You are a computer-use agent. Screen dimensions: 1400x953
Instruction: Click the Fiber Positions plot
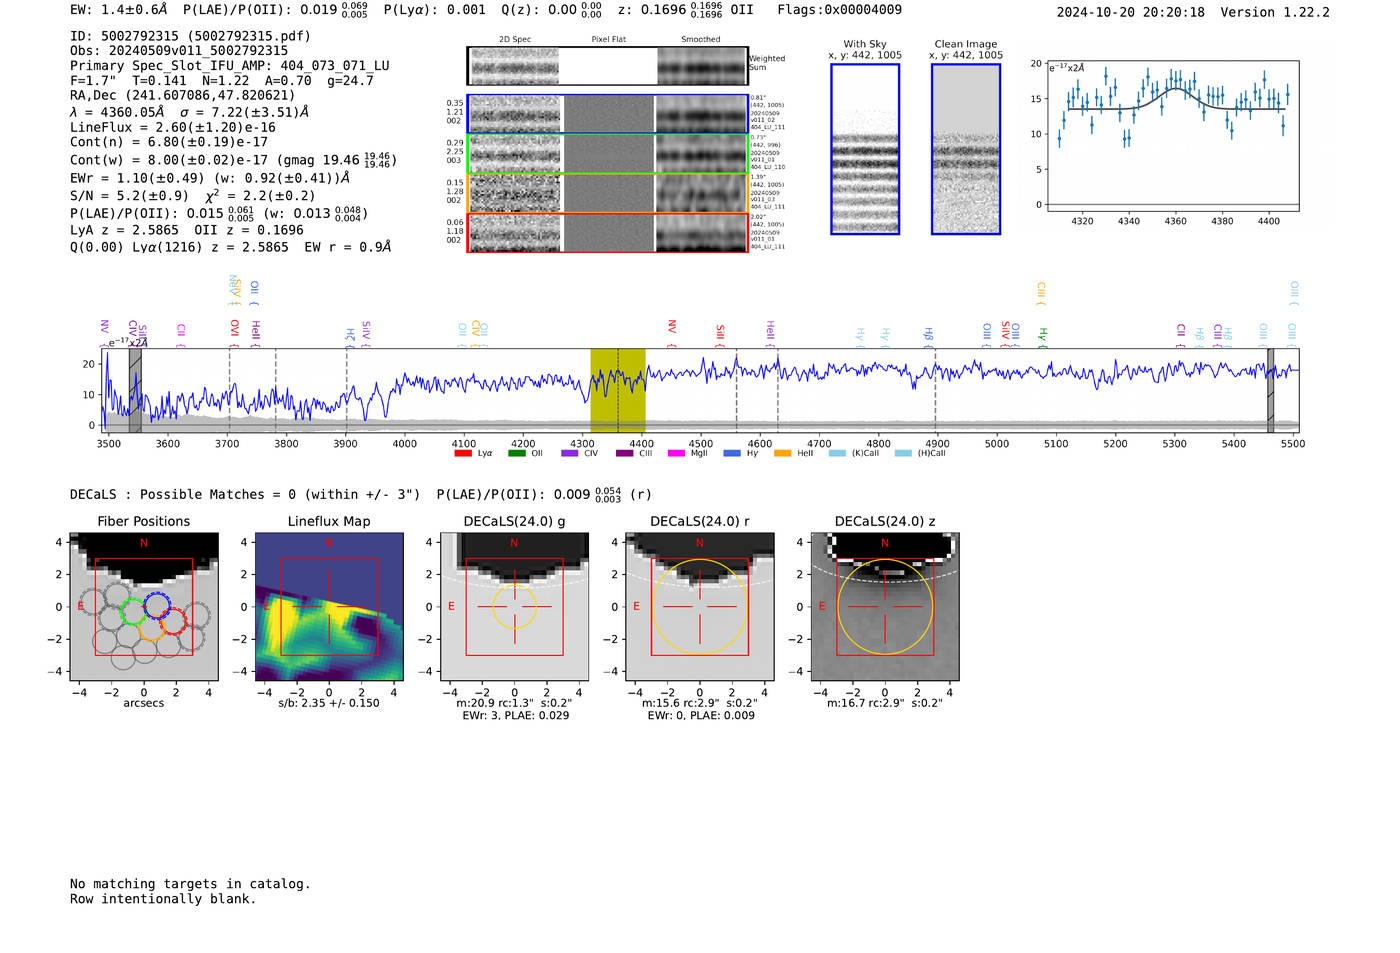click(144, 607)
